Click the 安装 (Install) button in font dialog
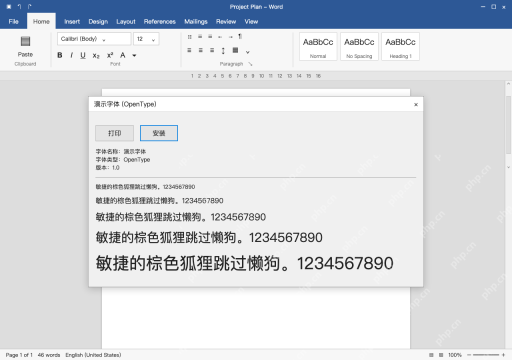Viewport: 512px width, 360px height. click(159, 133)
